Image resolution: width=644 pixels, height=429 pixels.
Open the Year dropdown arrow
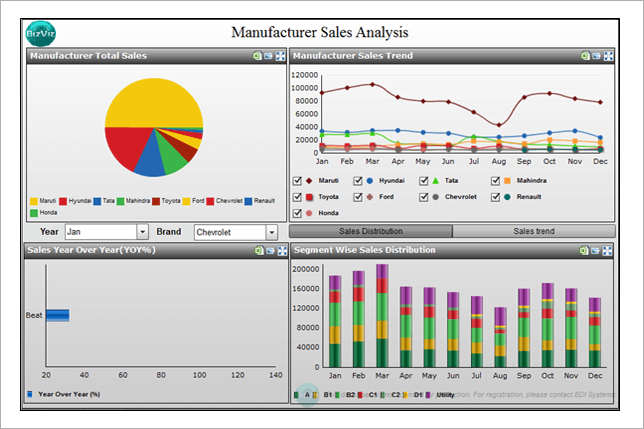coord(142,232)
